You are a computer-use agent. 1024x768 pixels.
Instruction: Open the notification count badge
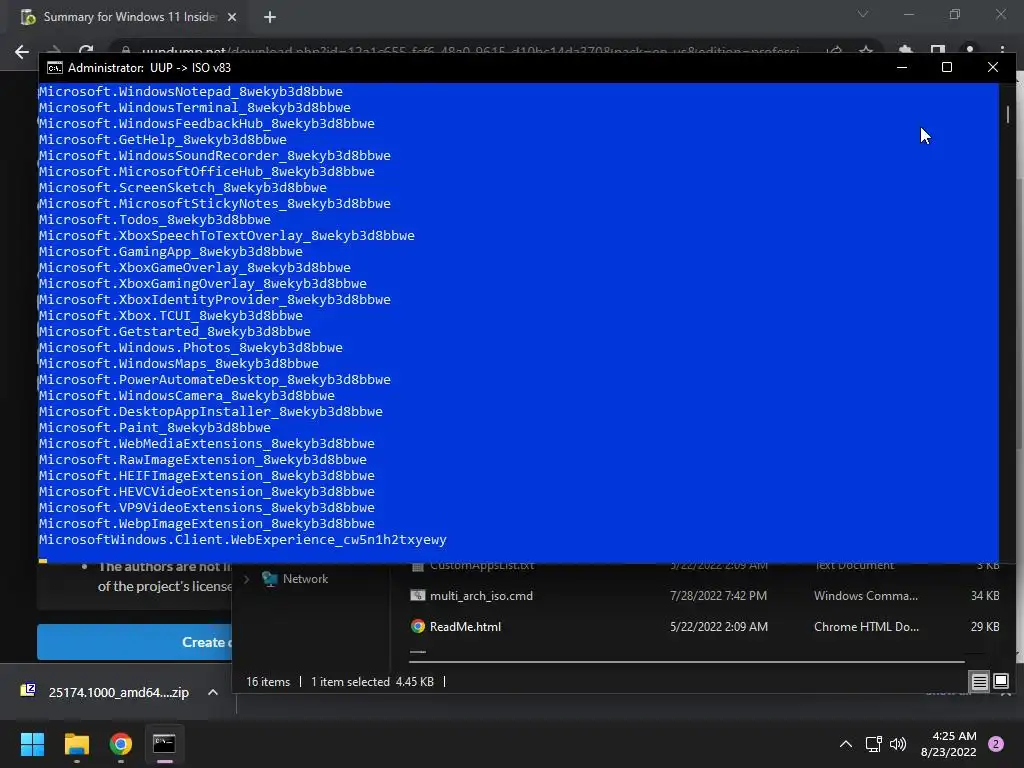click(996, 744)
